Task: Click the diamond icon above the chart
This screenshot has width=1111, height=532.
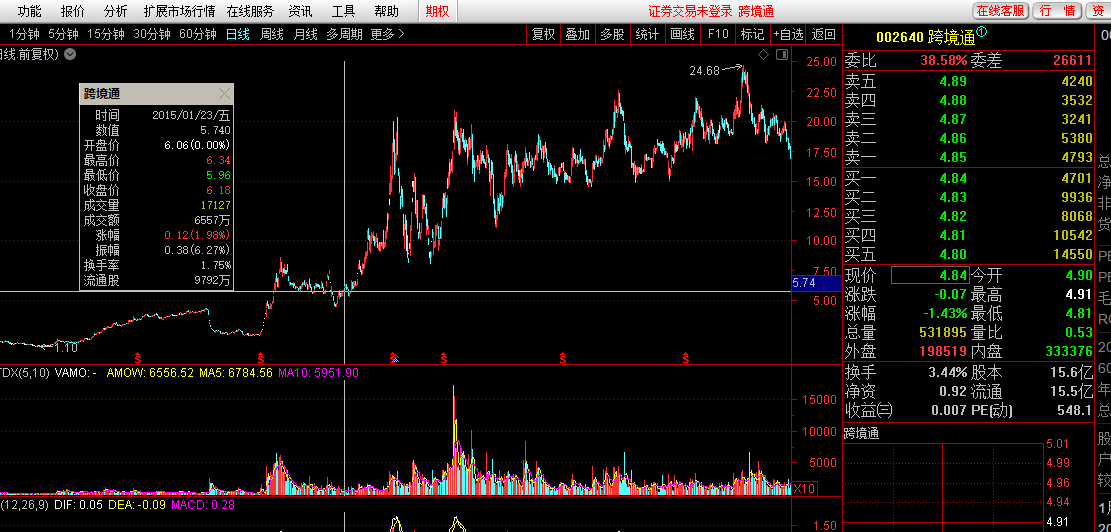Action: pos(762,54)
